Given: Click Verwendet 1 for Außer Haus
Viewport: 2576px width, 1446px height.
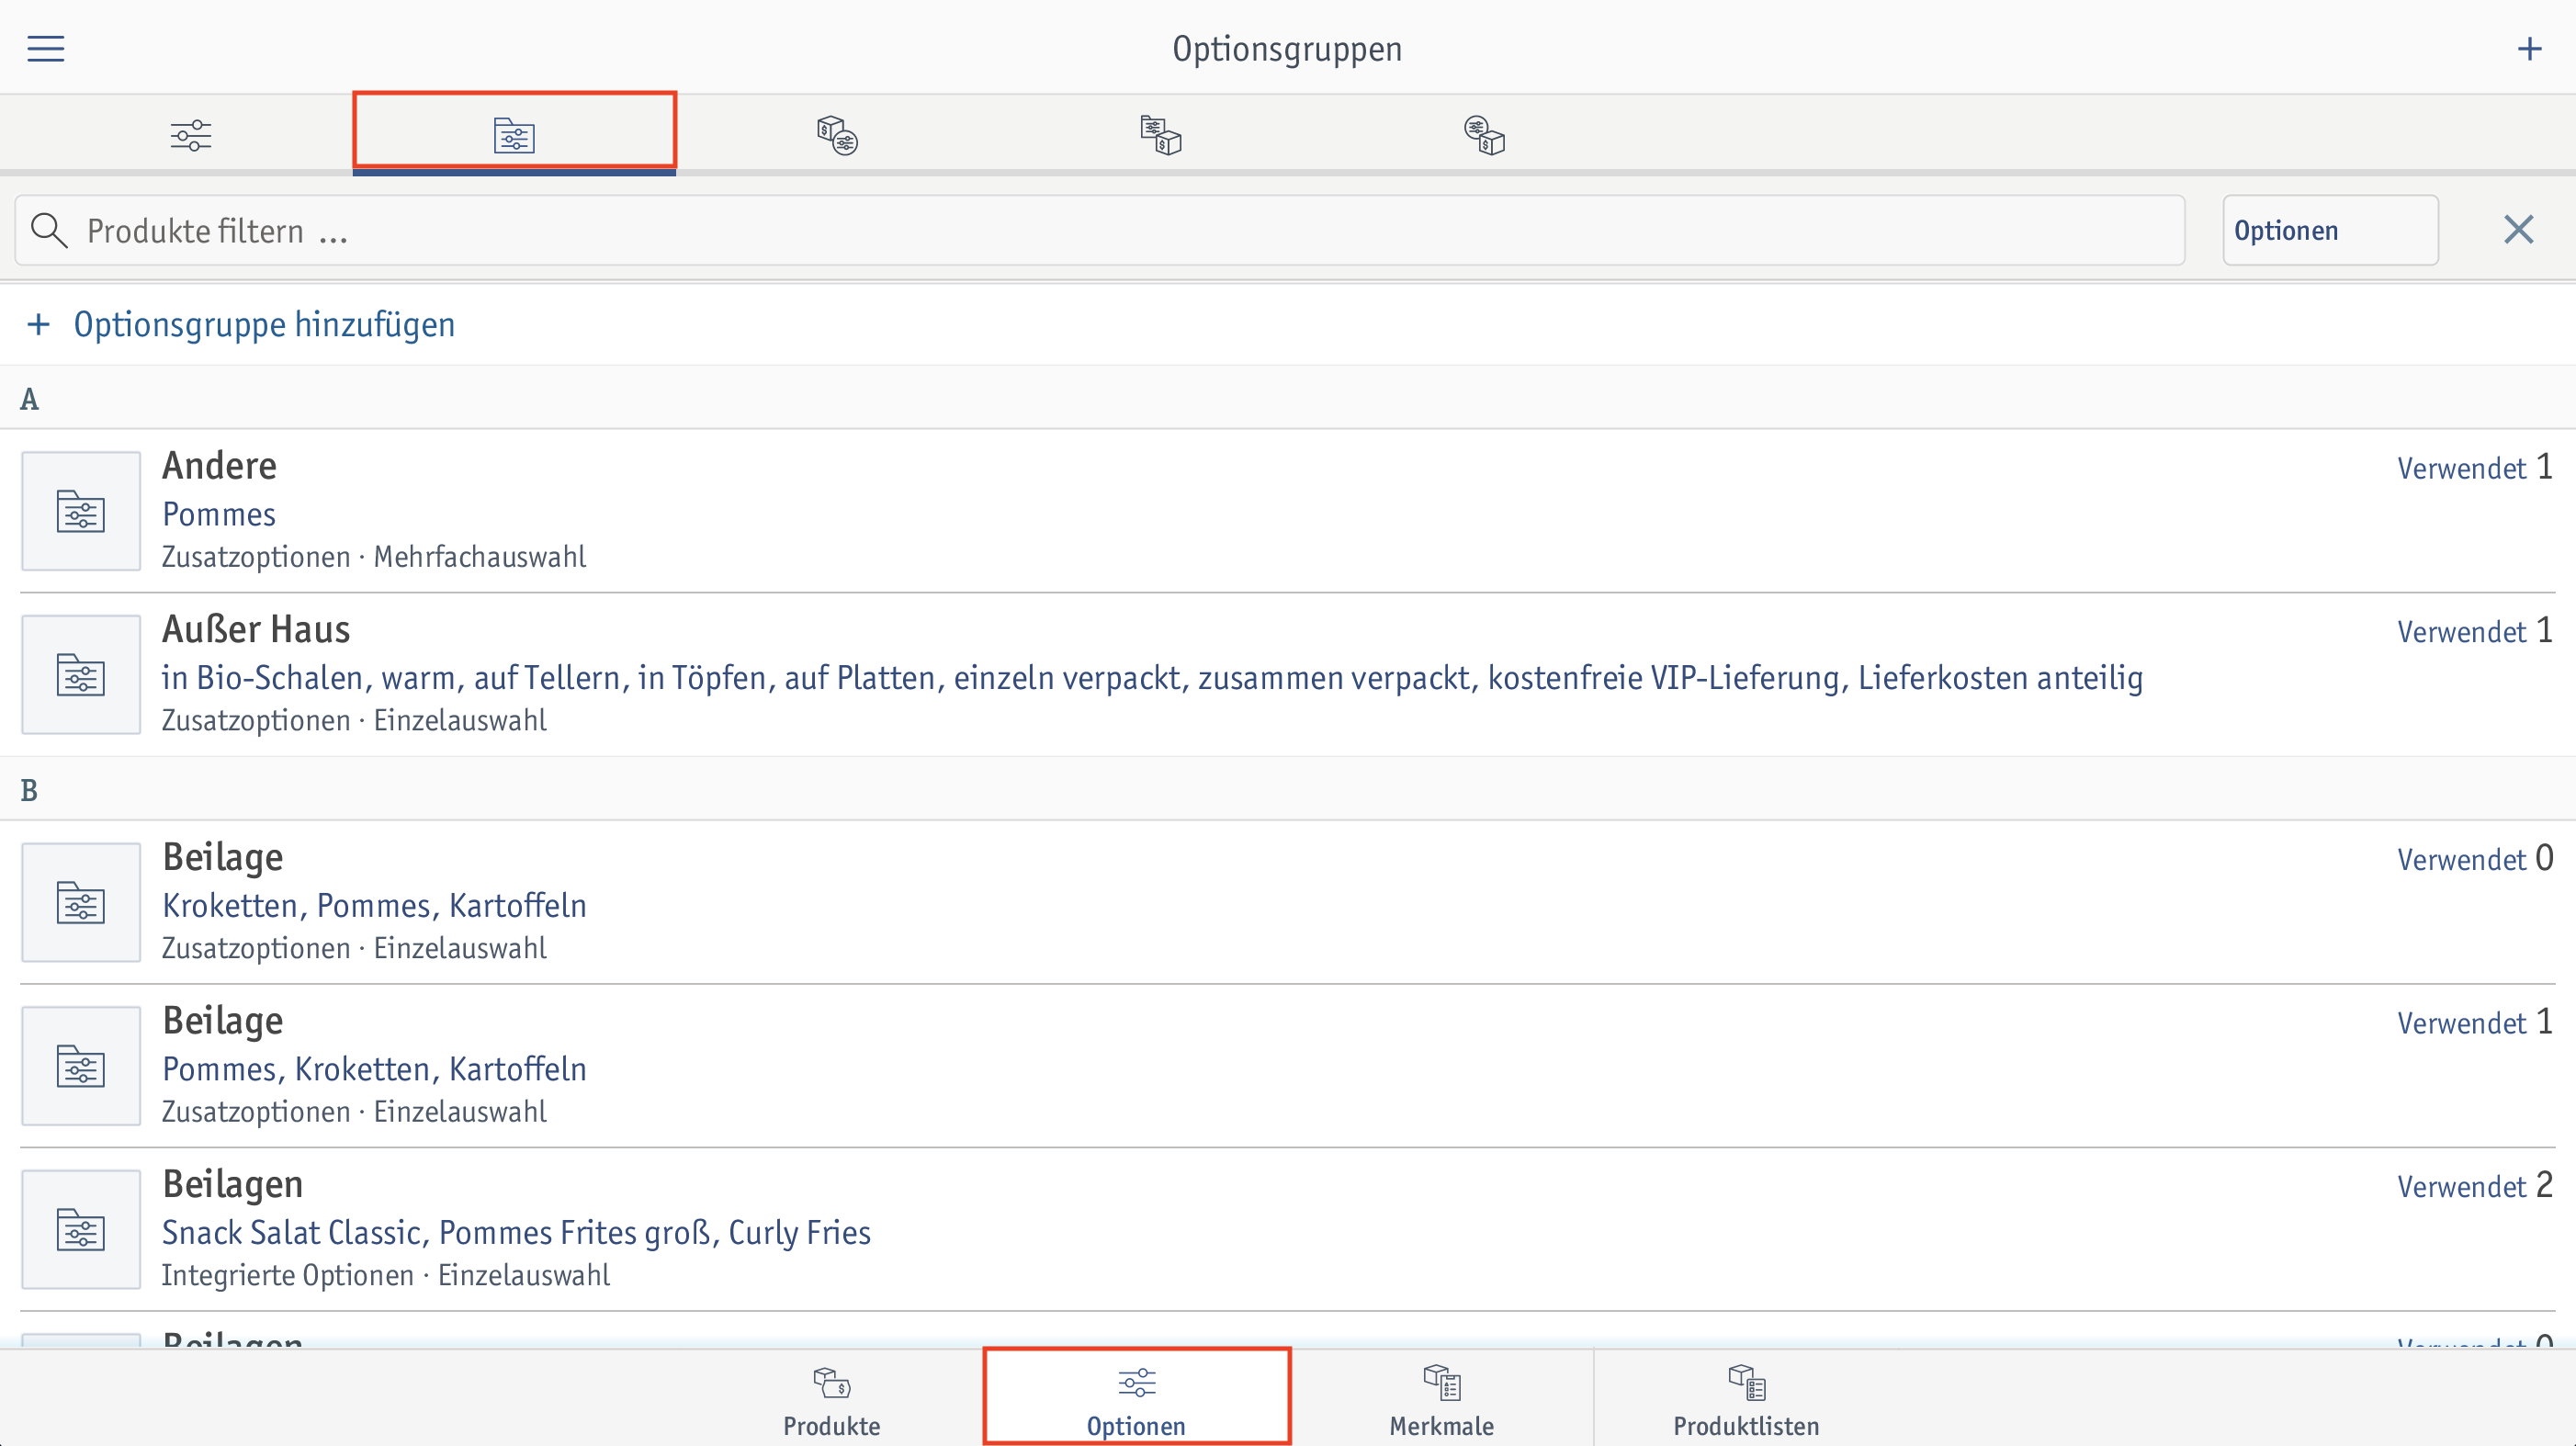Looking at the screenshot, I should tap(2475, 631).
